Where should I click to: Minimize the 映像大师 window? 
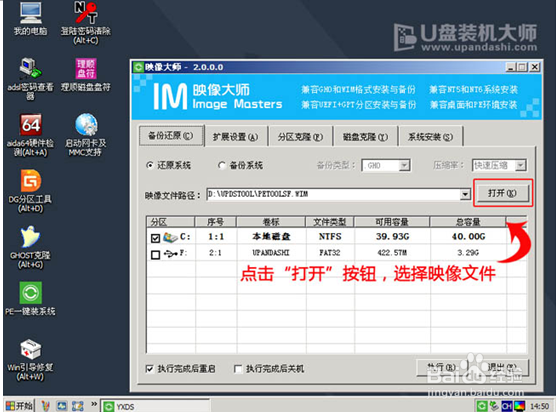click(x=510, y=67)
